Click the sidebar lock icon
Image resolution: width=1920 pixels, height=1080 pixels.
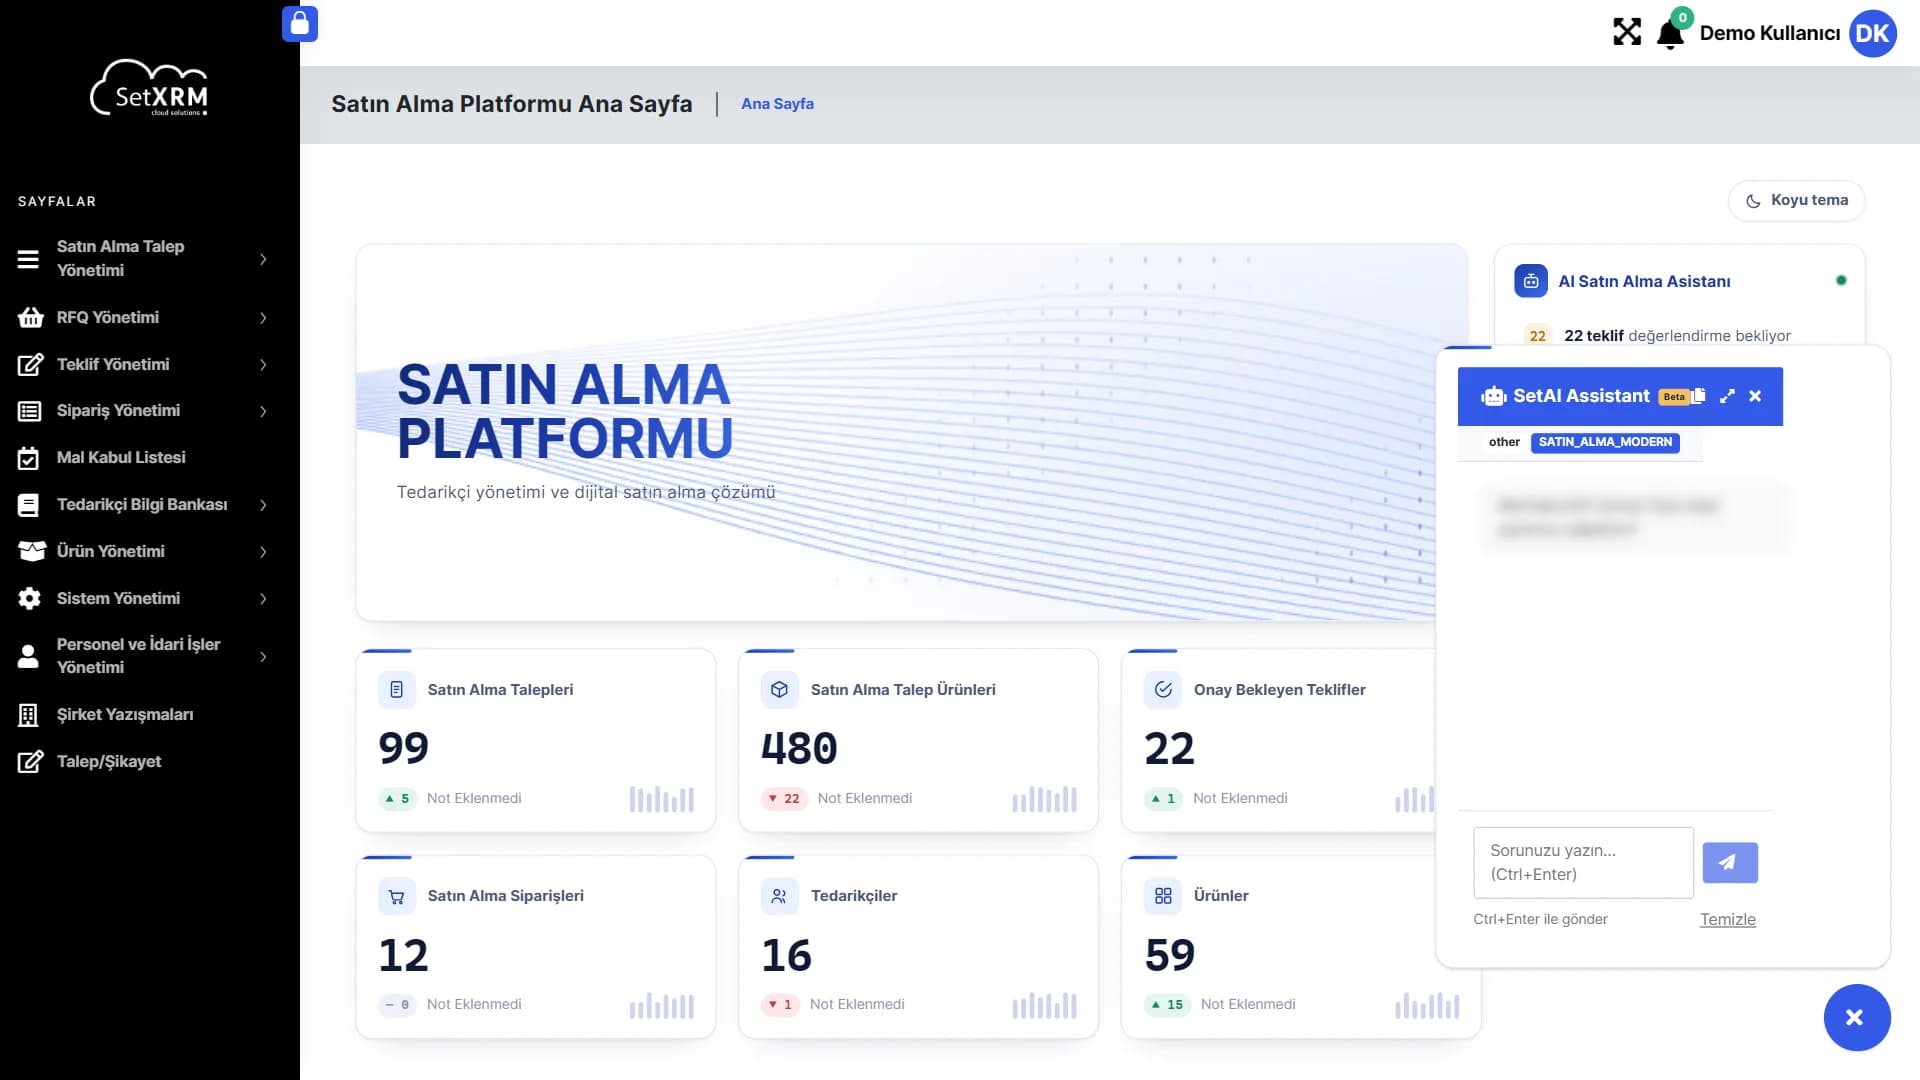[x=300, y=24]
